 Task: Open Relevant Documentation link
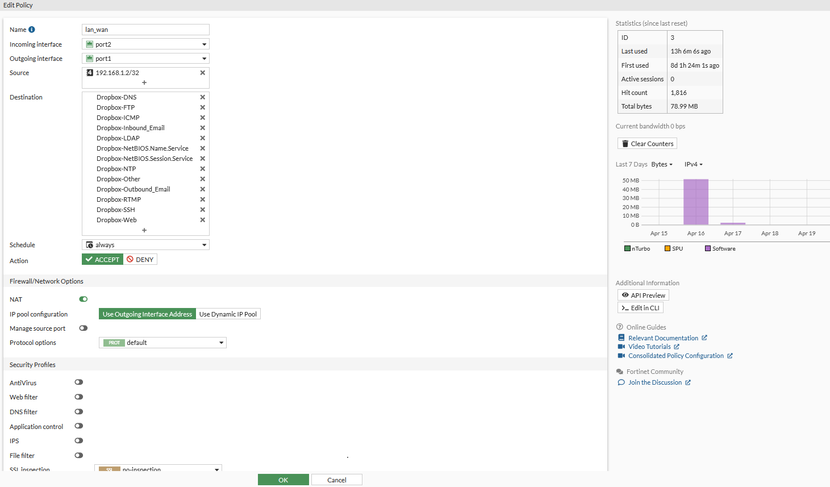pyautogui.click(x=663, y=338)
